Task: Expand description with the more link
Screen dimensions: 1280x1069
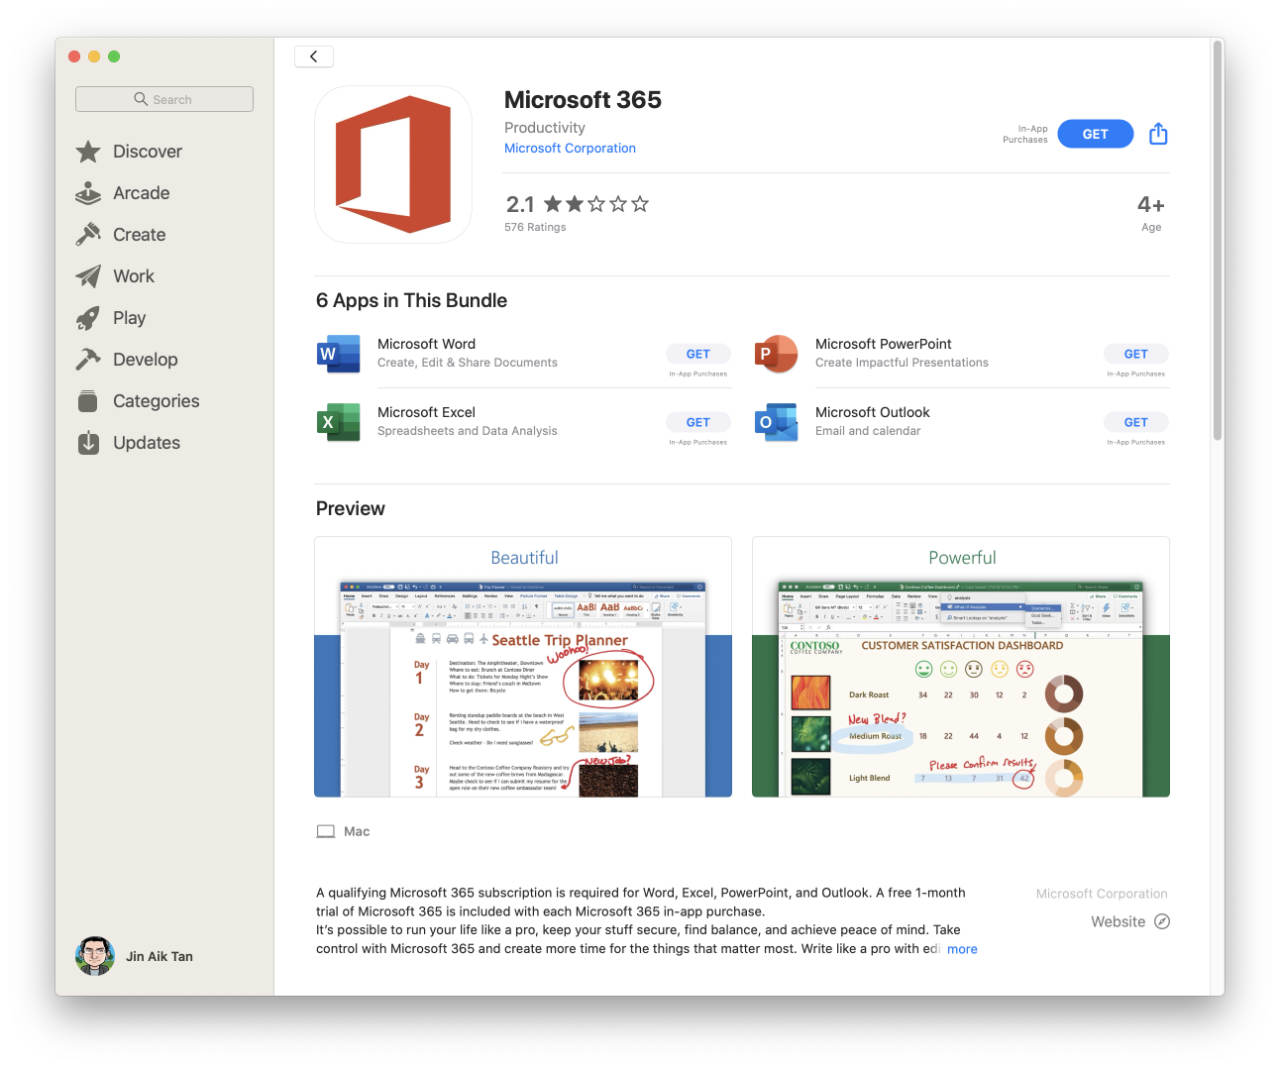Action: [962, 949]
